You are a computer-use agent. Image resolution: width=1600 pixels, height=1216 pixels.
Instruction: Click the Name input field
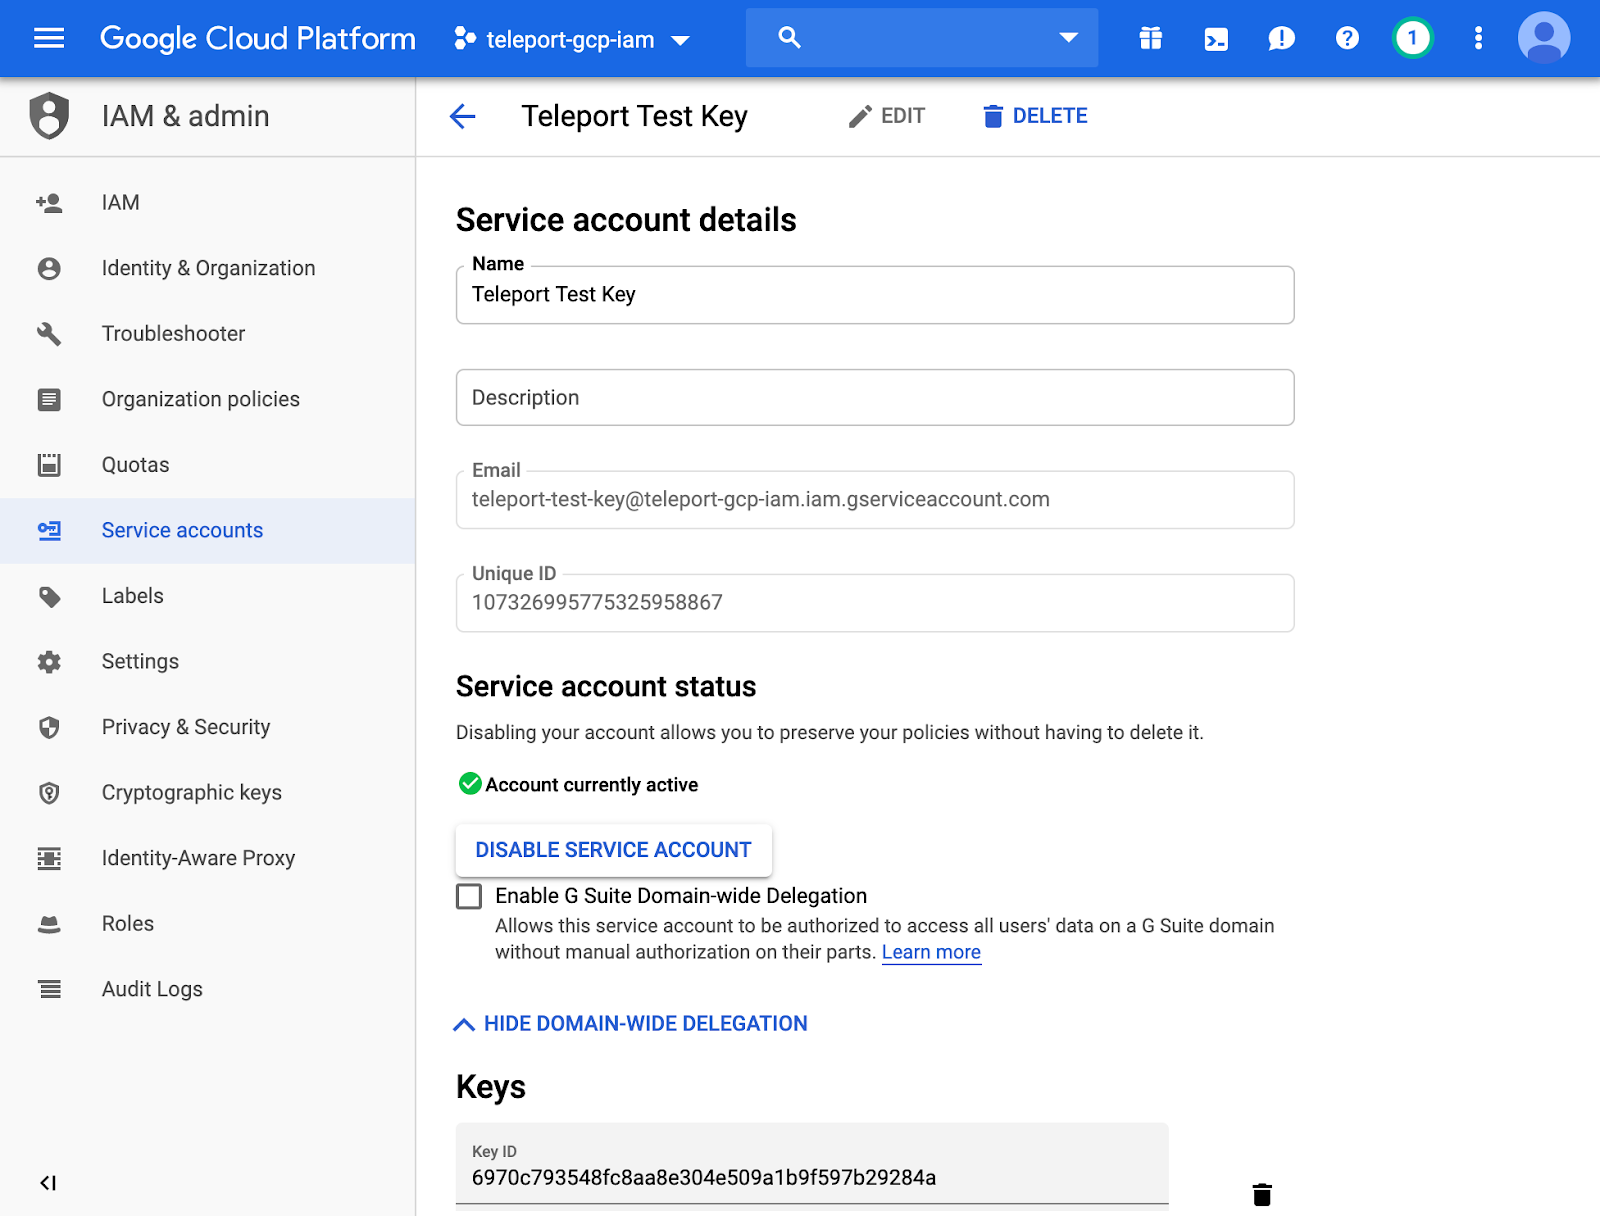tap(875, 295)
